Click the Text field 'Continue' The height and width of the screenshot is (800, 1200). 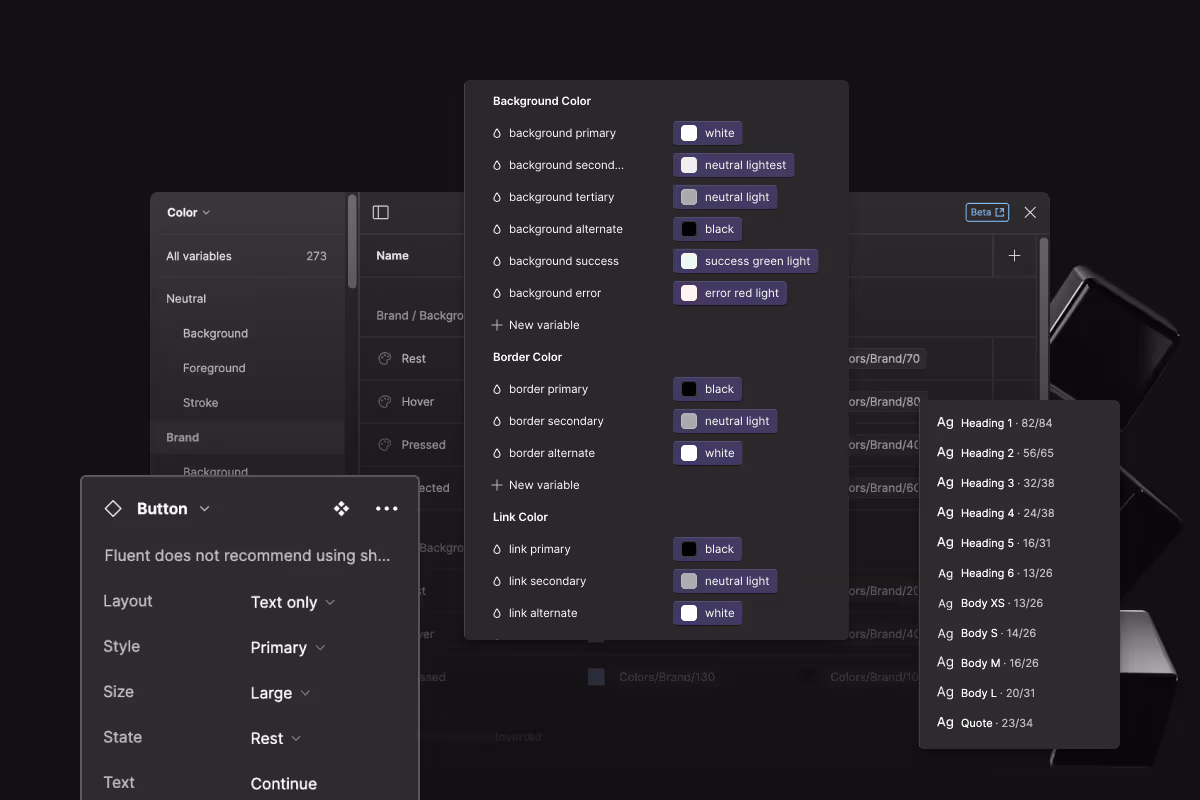(284, 784)
